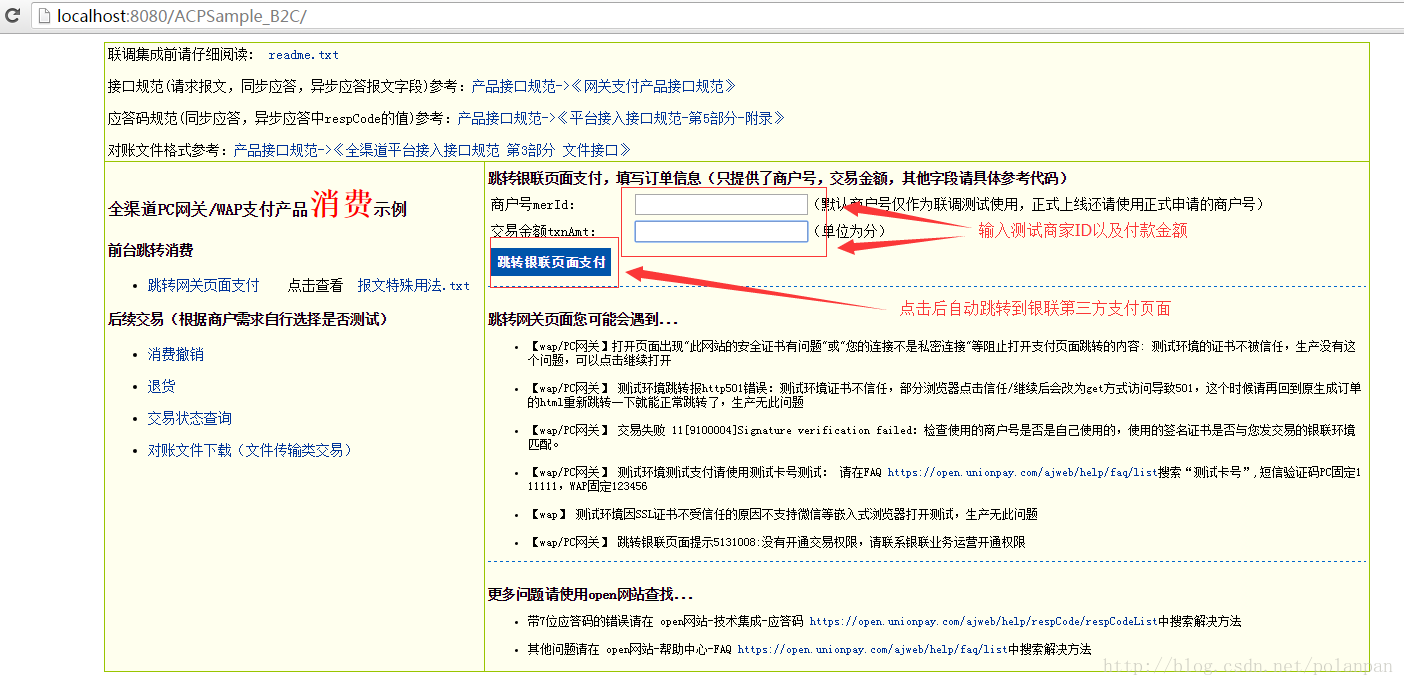Click the （单位为分） note
The height and width of the screenshot is (686, 1404).
click(x=849, y=231)
